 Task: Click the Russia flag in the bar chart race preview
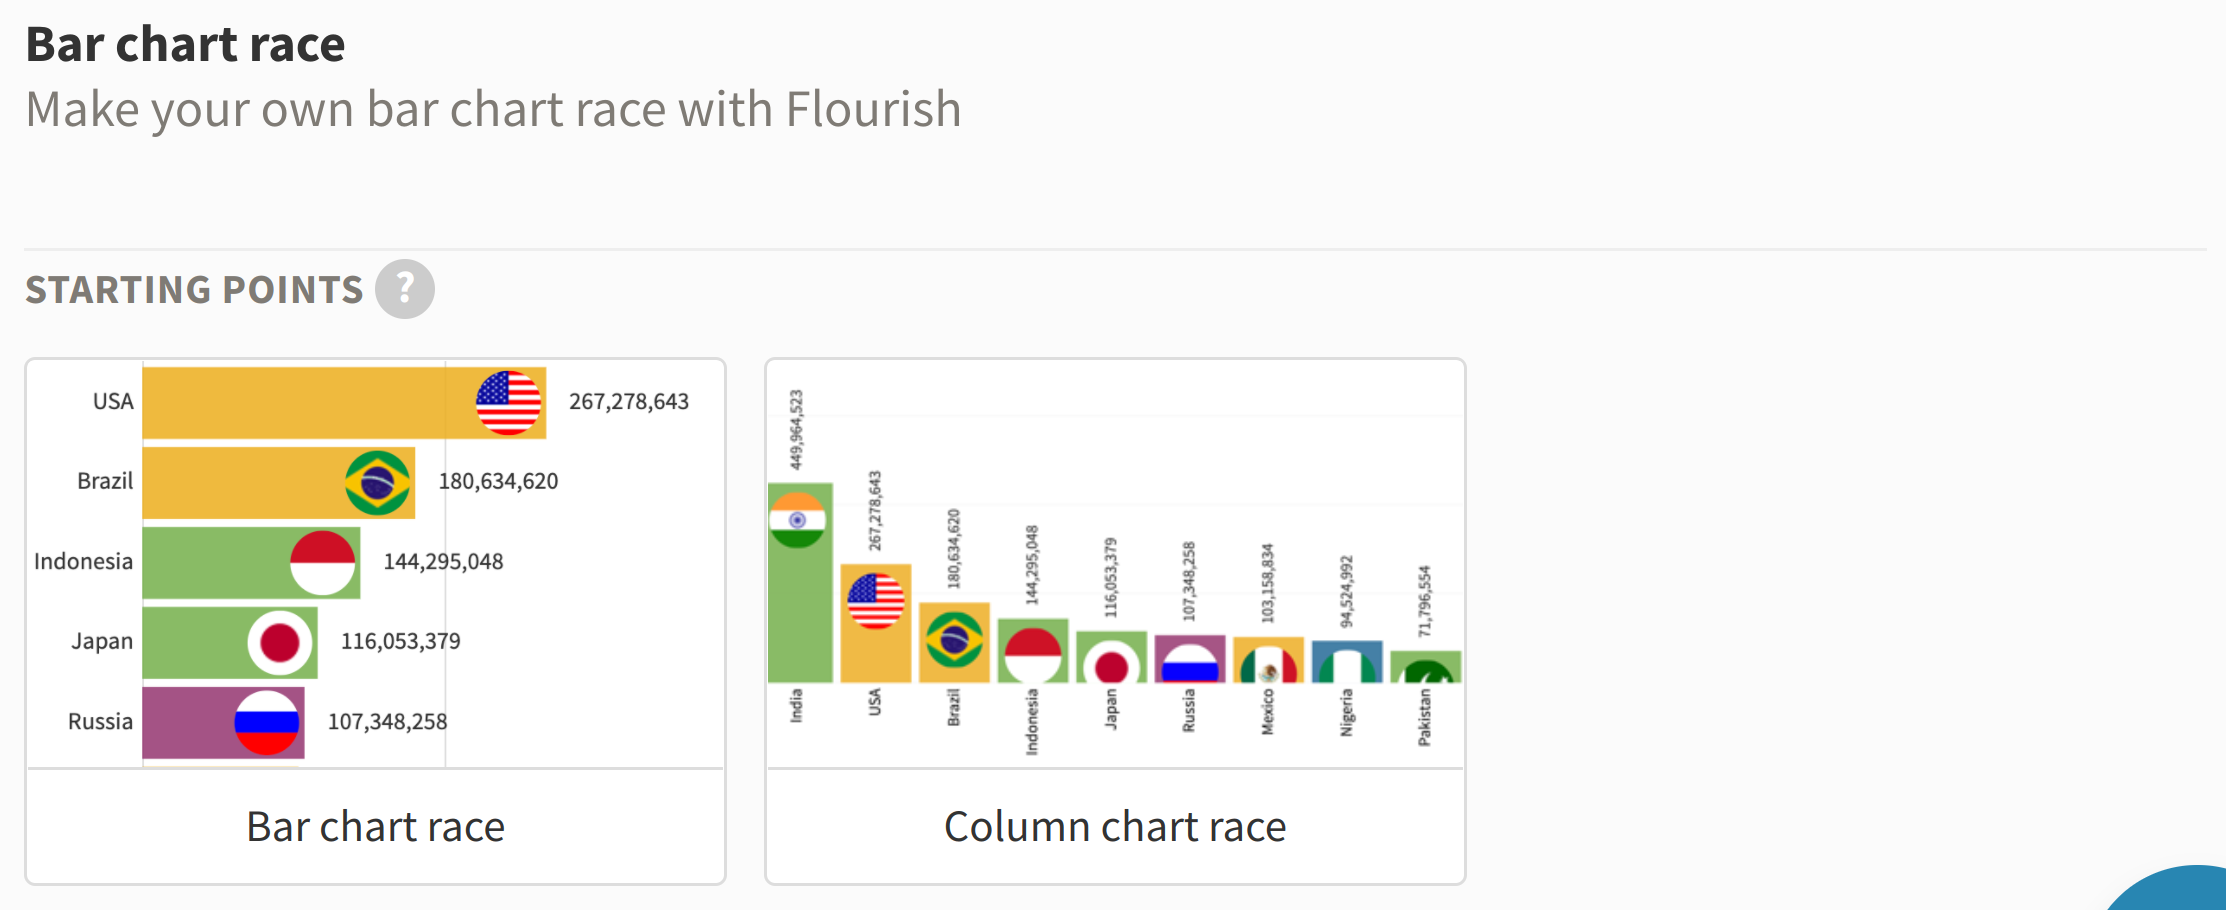click(x=267, y=722)
